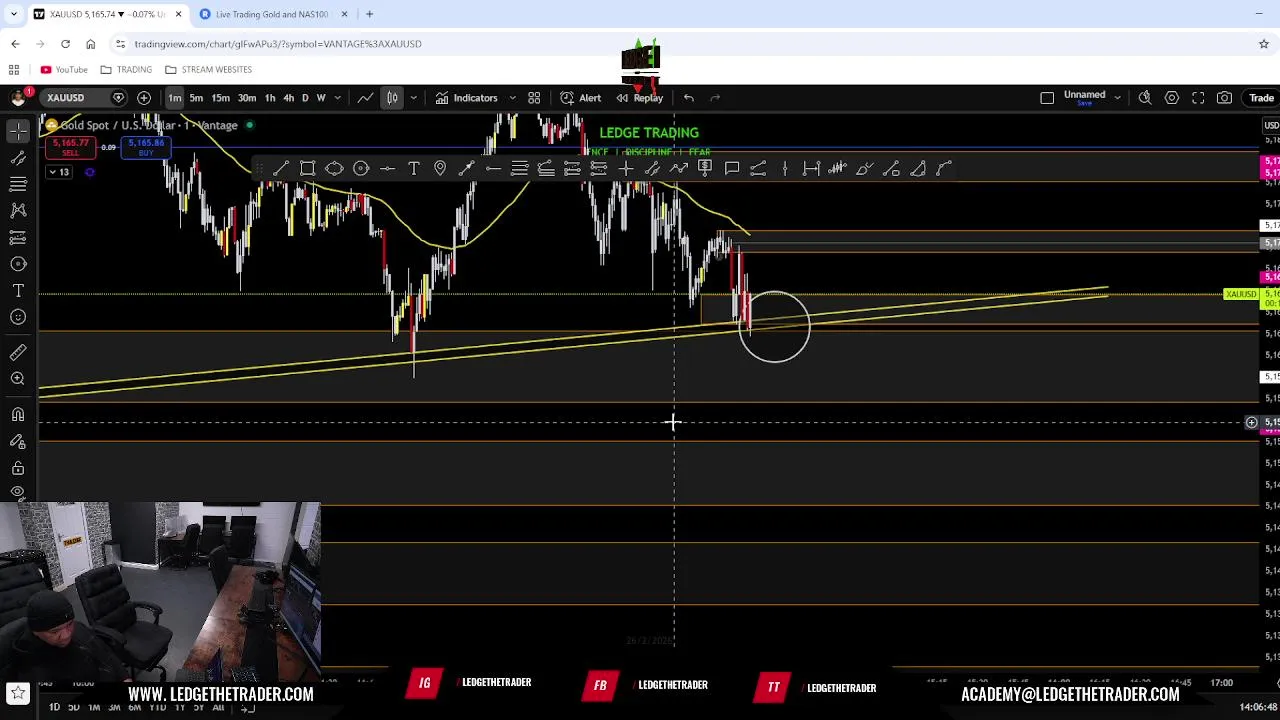Switch to the 1m timeframe
Screen dimensions: 1280x720
[x=174, y=98]
